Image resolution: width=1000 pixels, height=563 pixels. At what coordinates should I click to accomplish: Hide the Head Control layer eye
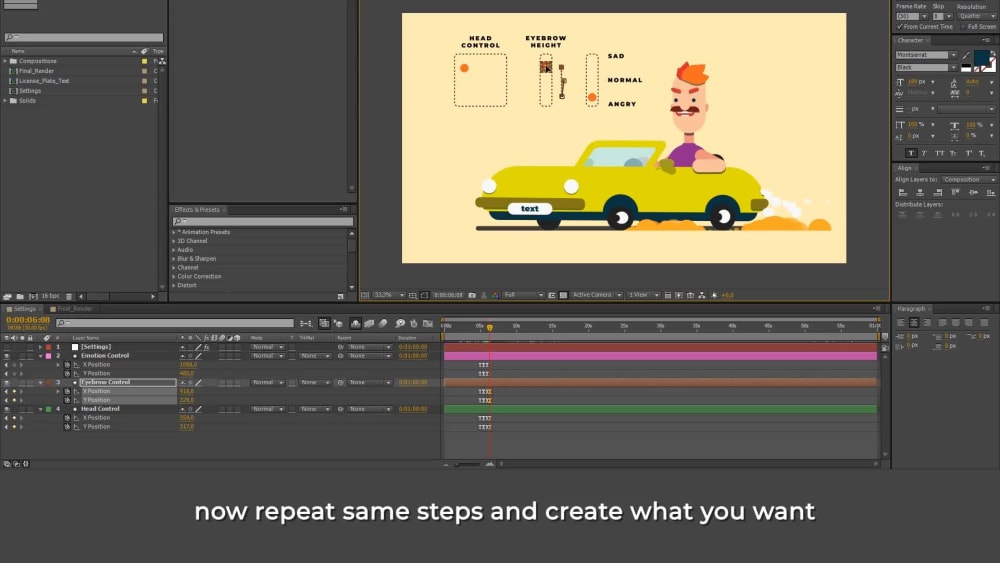pyautogui.click(x=6, y=409)
